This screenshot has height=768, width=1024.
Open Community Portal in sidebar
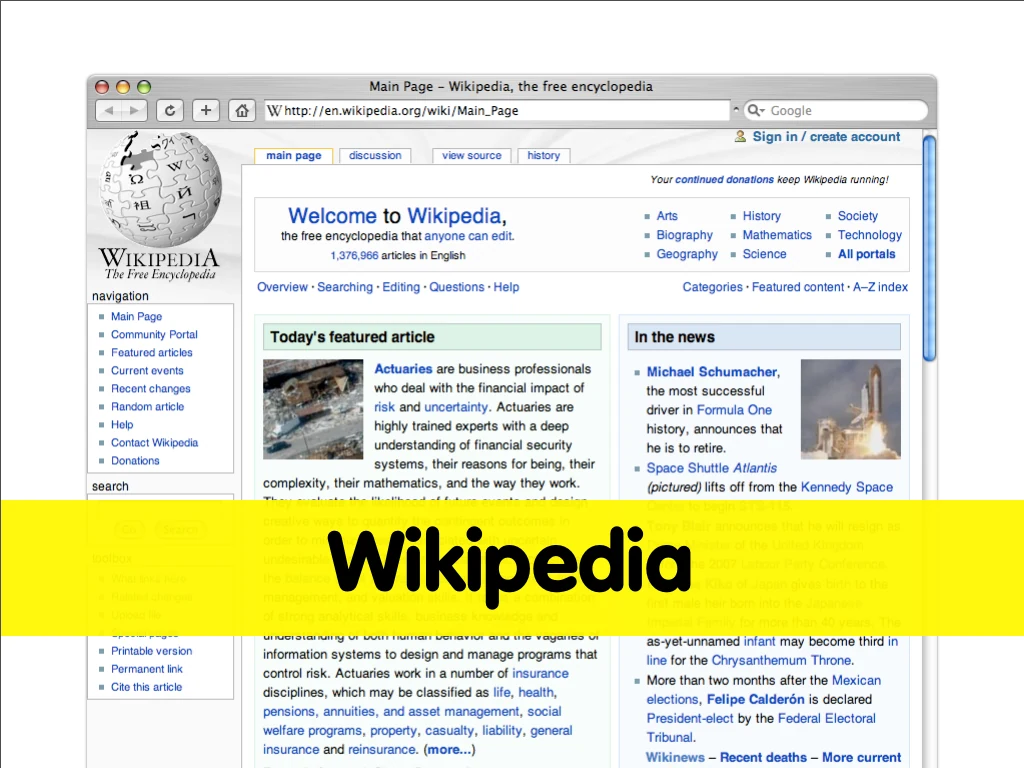[x=154, y=334]
